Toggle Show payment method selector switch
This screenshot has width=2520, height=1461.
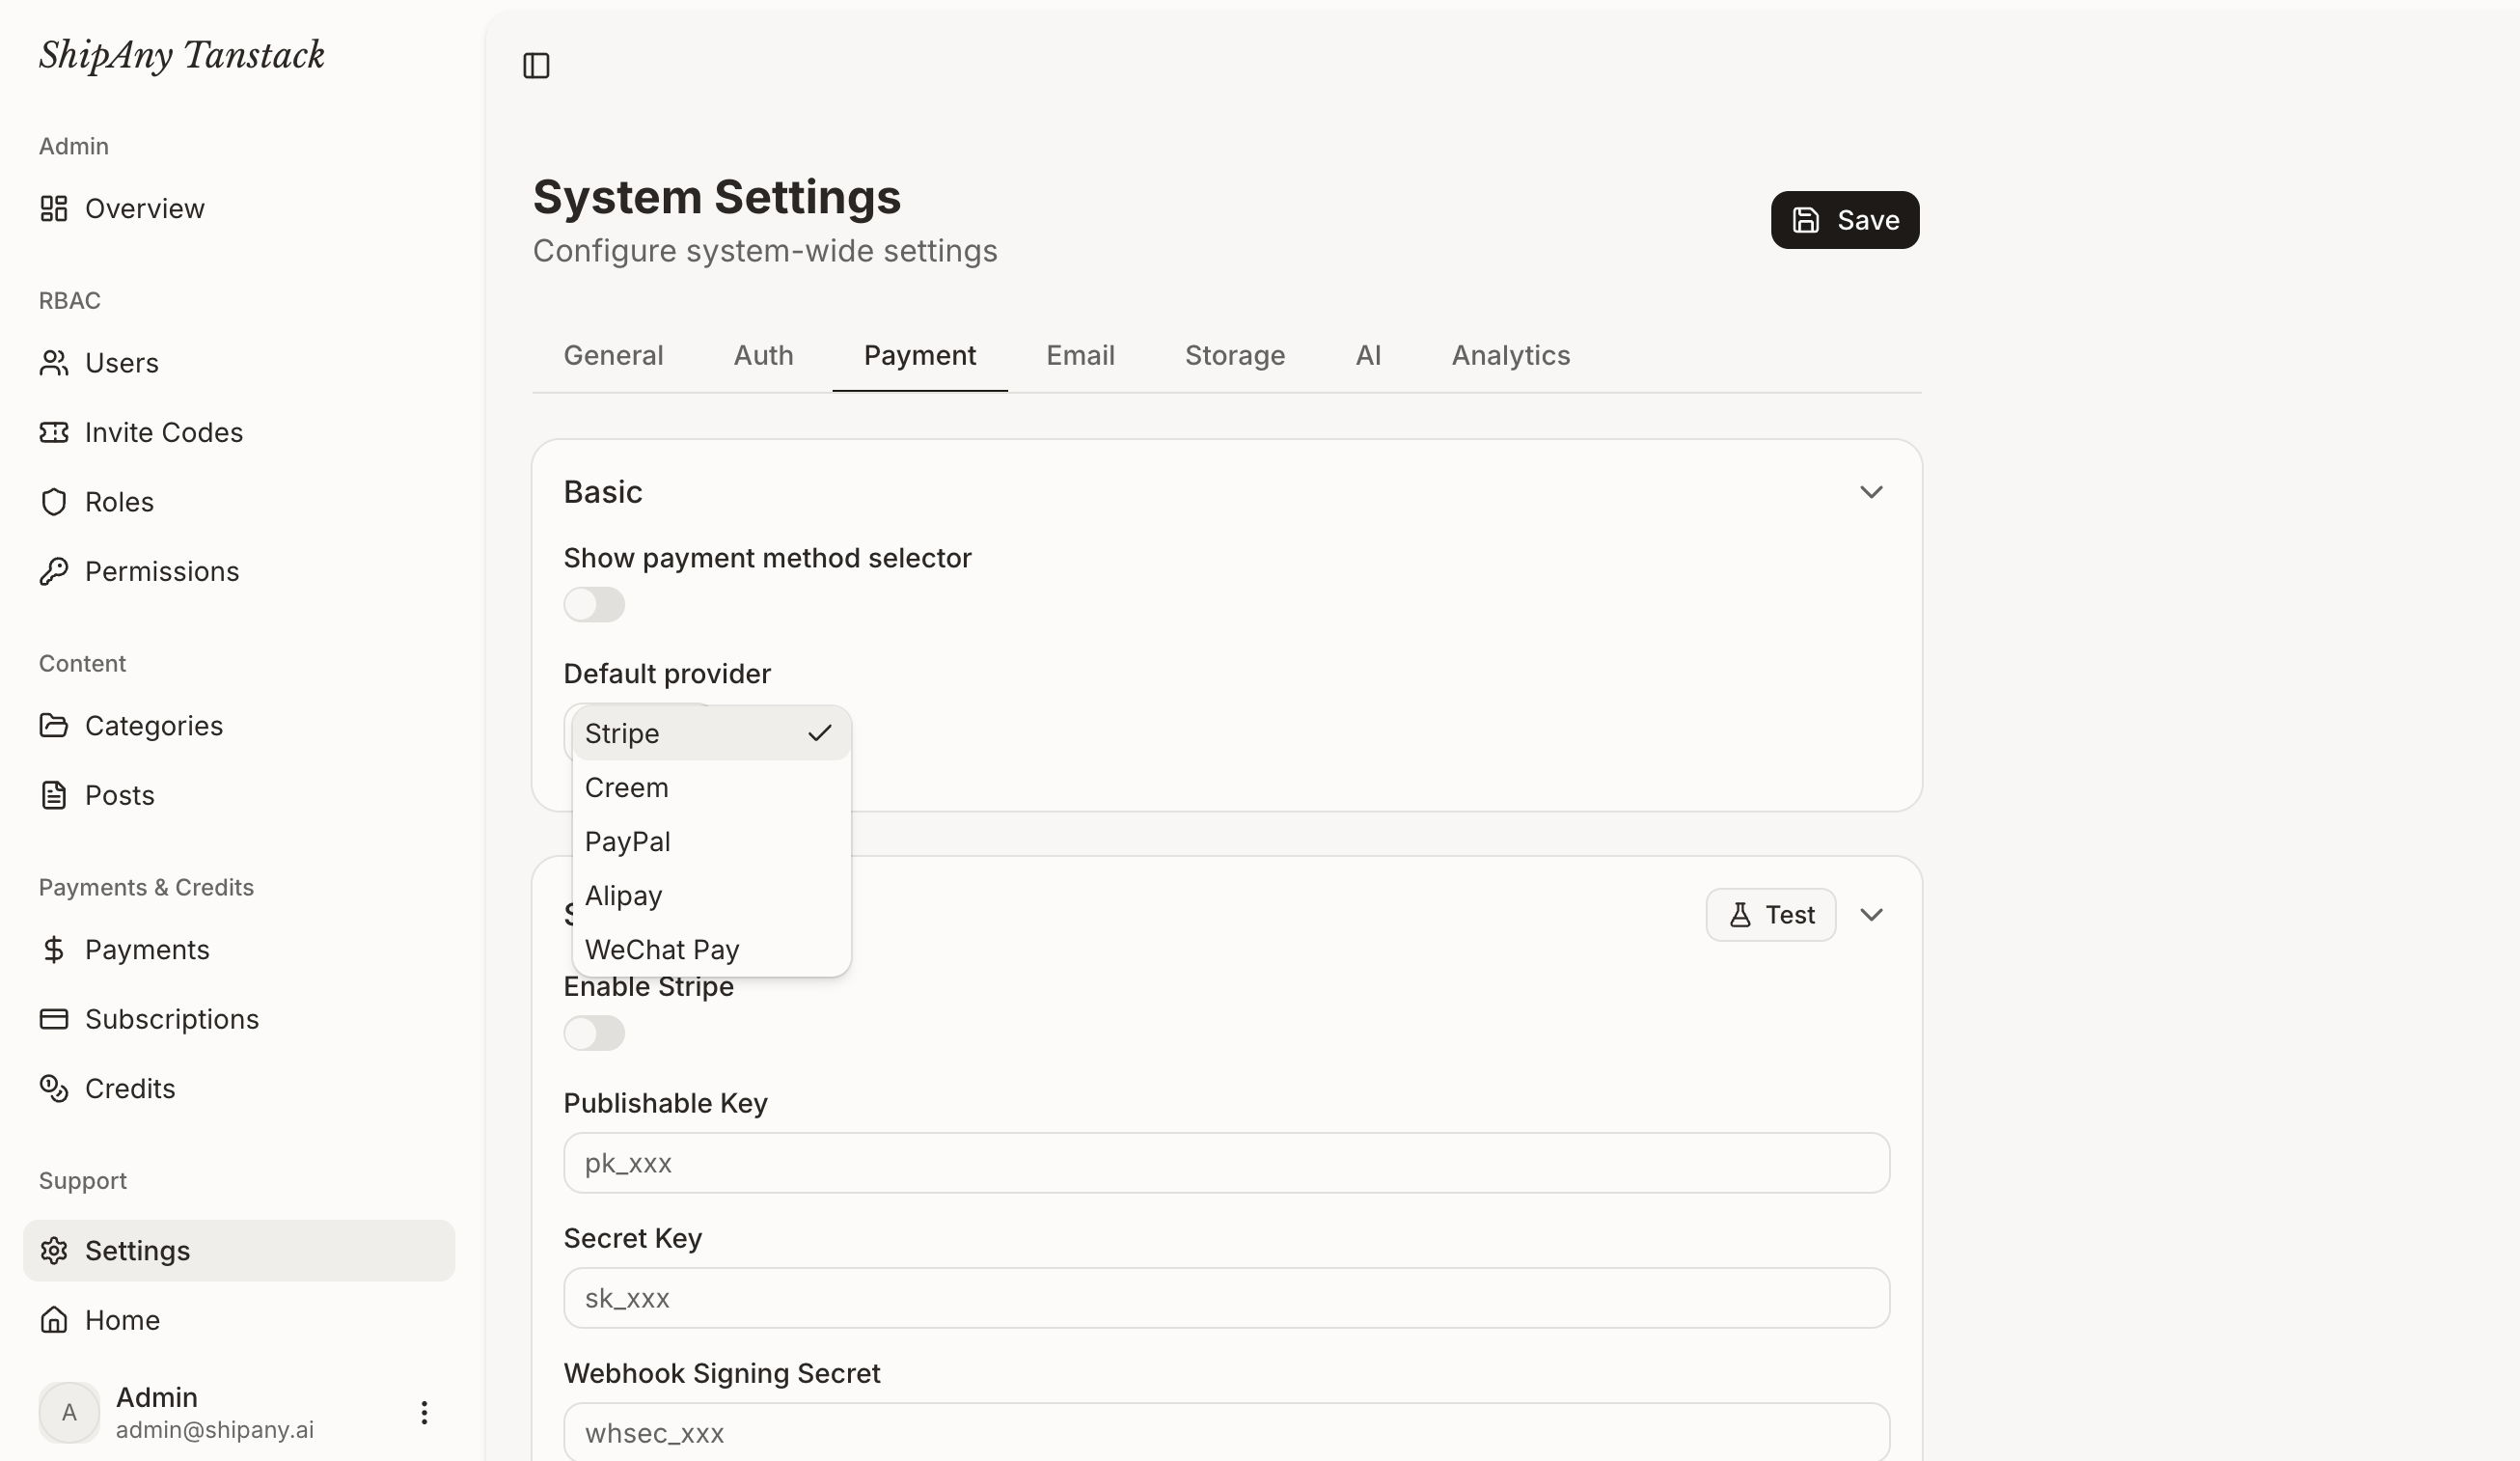click(594, 604)
